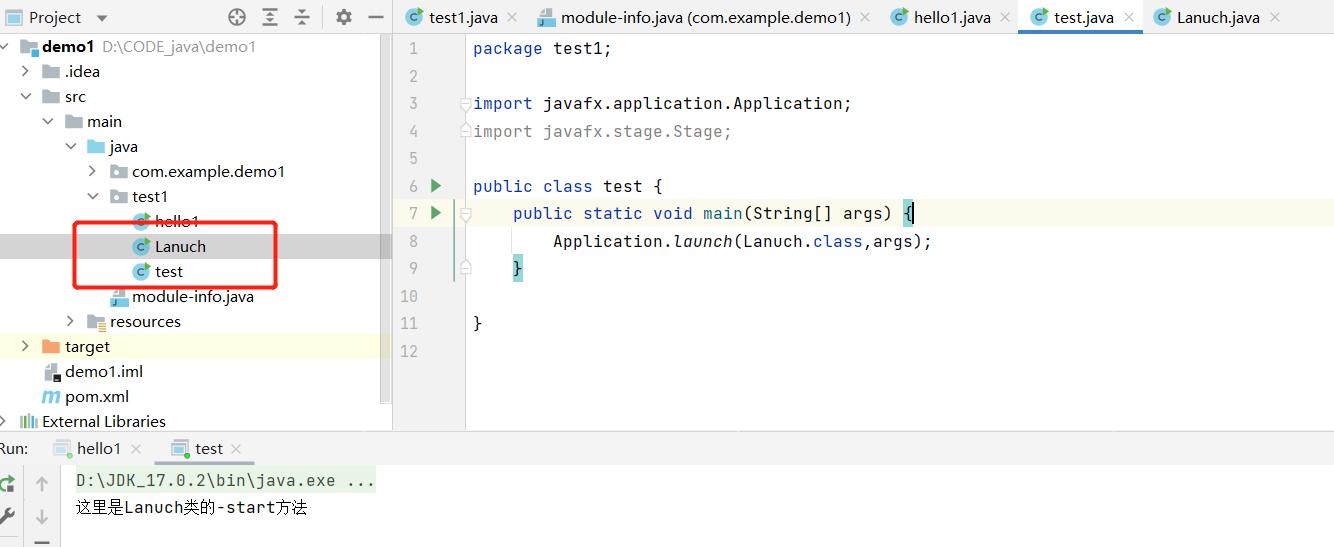Collapse the test1 package
The image size is (1334, 547).
coord(92,197)
